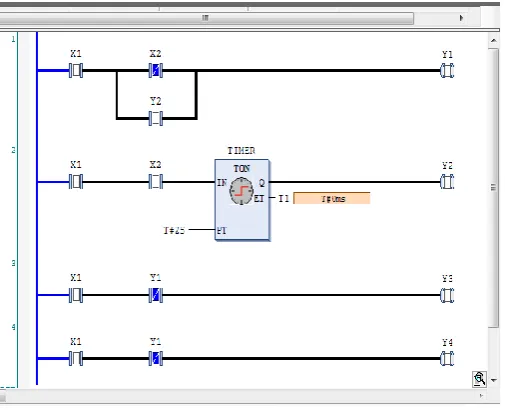Select the Y2 parallel contact in rung 1

tap(156, 118)
